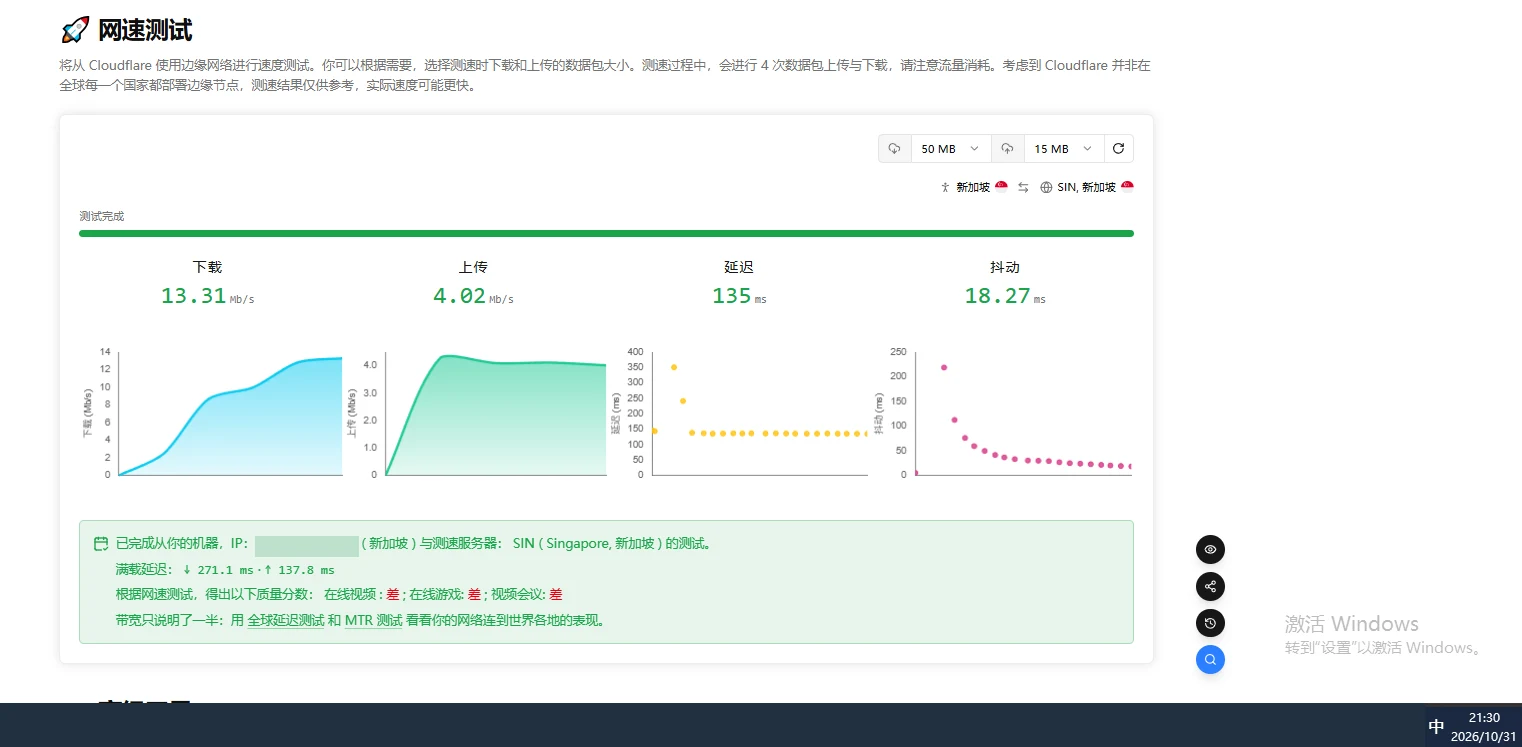Click the blue search floating button
Viewport: 1522px width, 747px height.
tap(1210, 659)
